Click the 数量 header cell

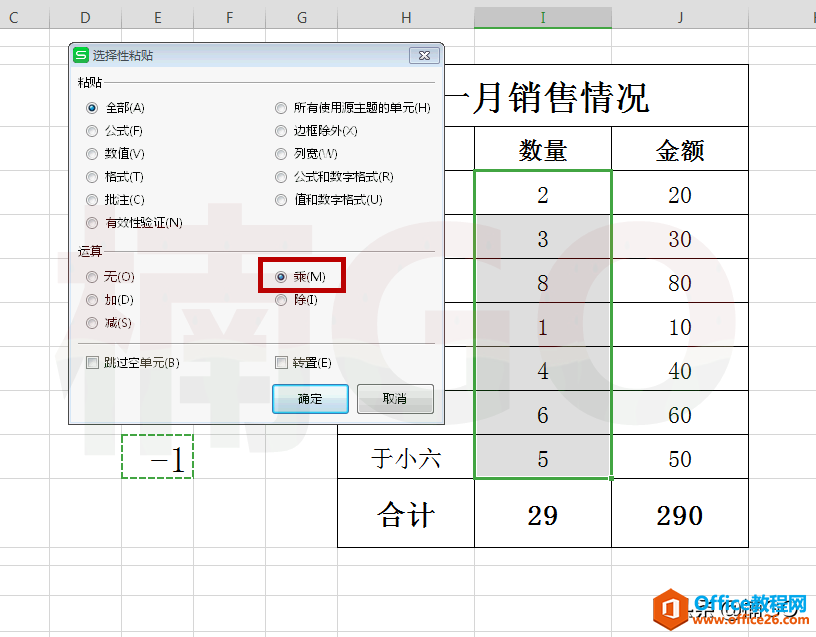[x=543, y=149]
